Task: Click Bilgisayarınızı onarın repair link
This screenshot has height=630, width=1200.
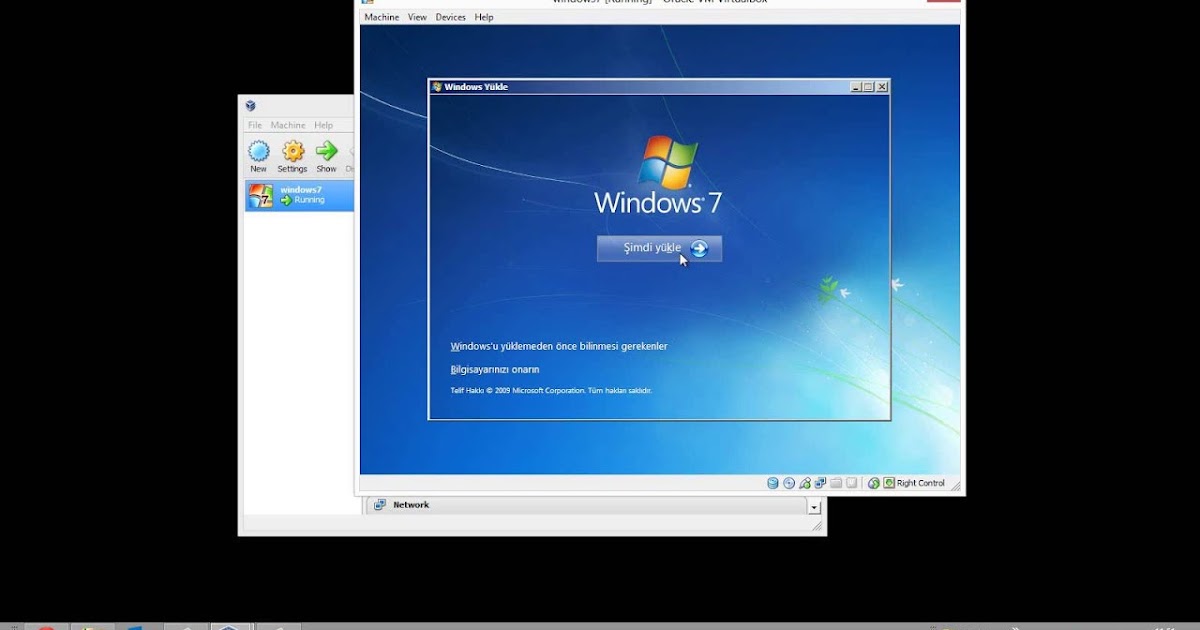Action: 495,369
